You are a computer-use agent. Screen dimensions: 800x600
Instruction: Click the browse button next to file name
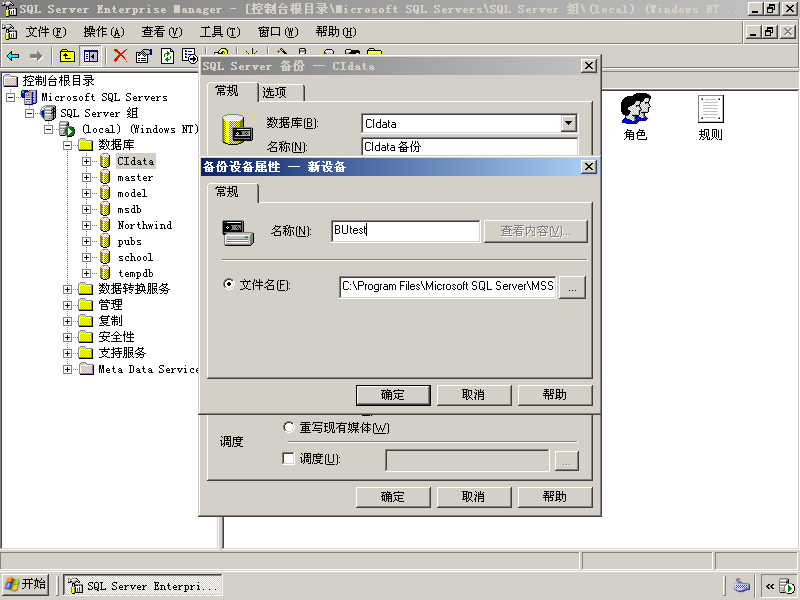coord(572,287)
